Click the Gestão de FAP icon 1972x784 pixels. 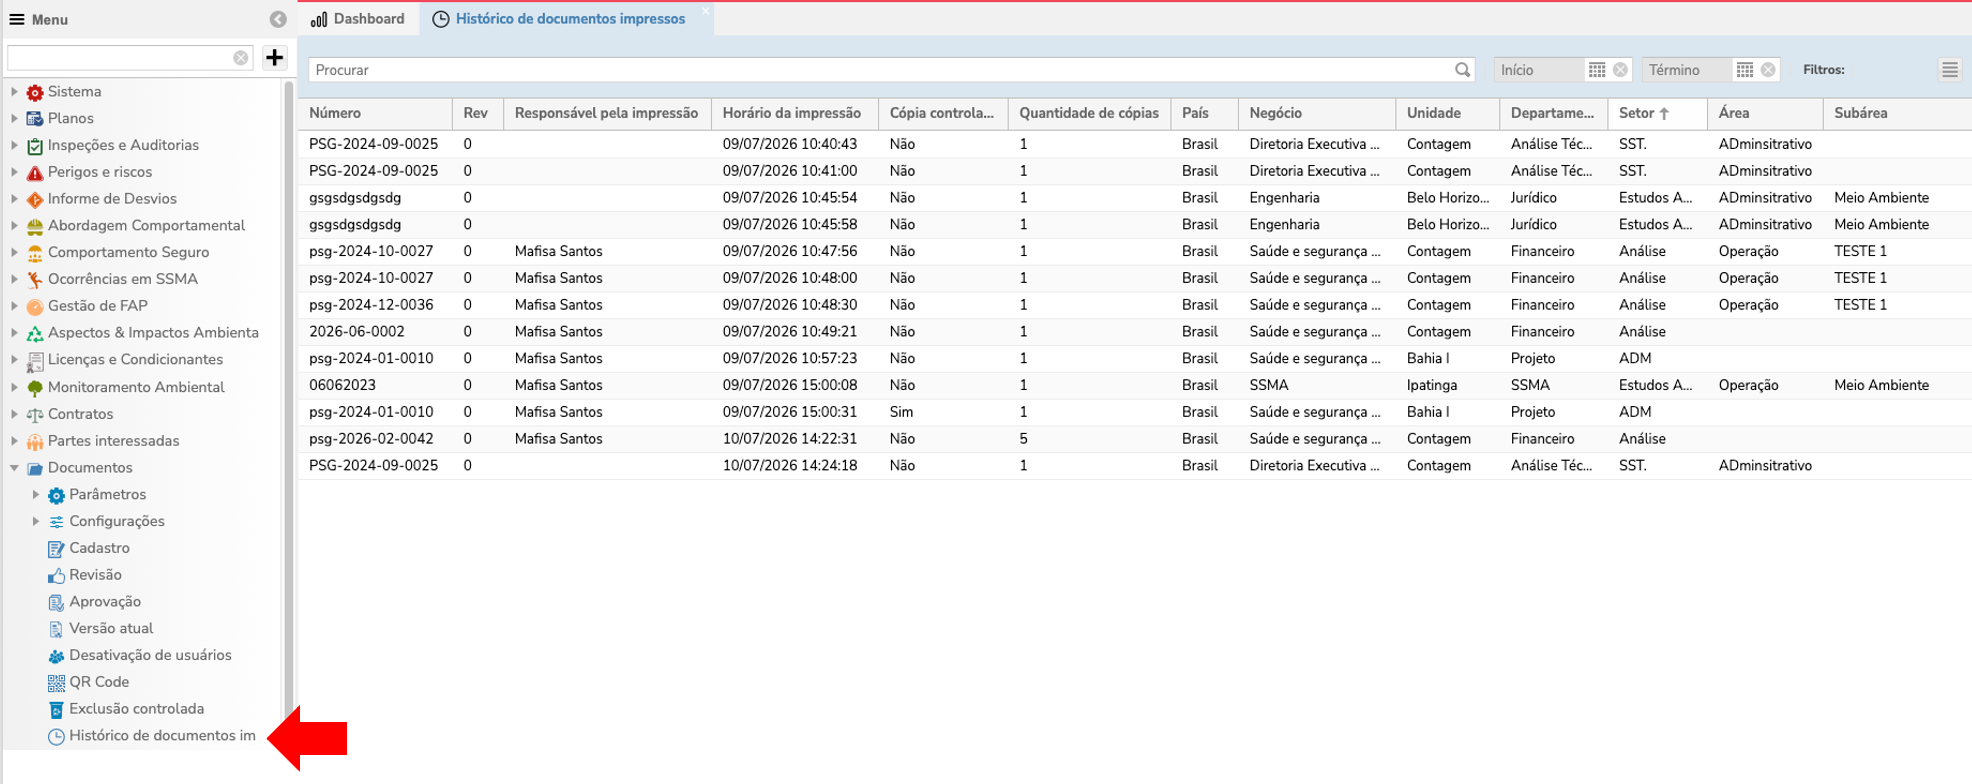35,307
